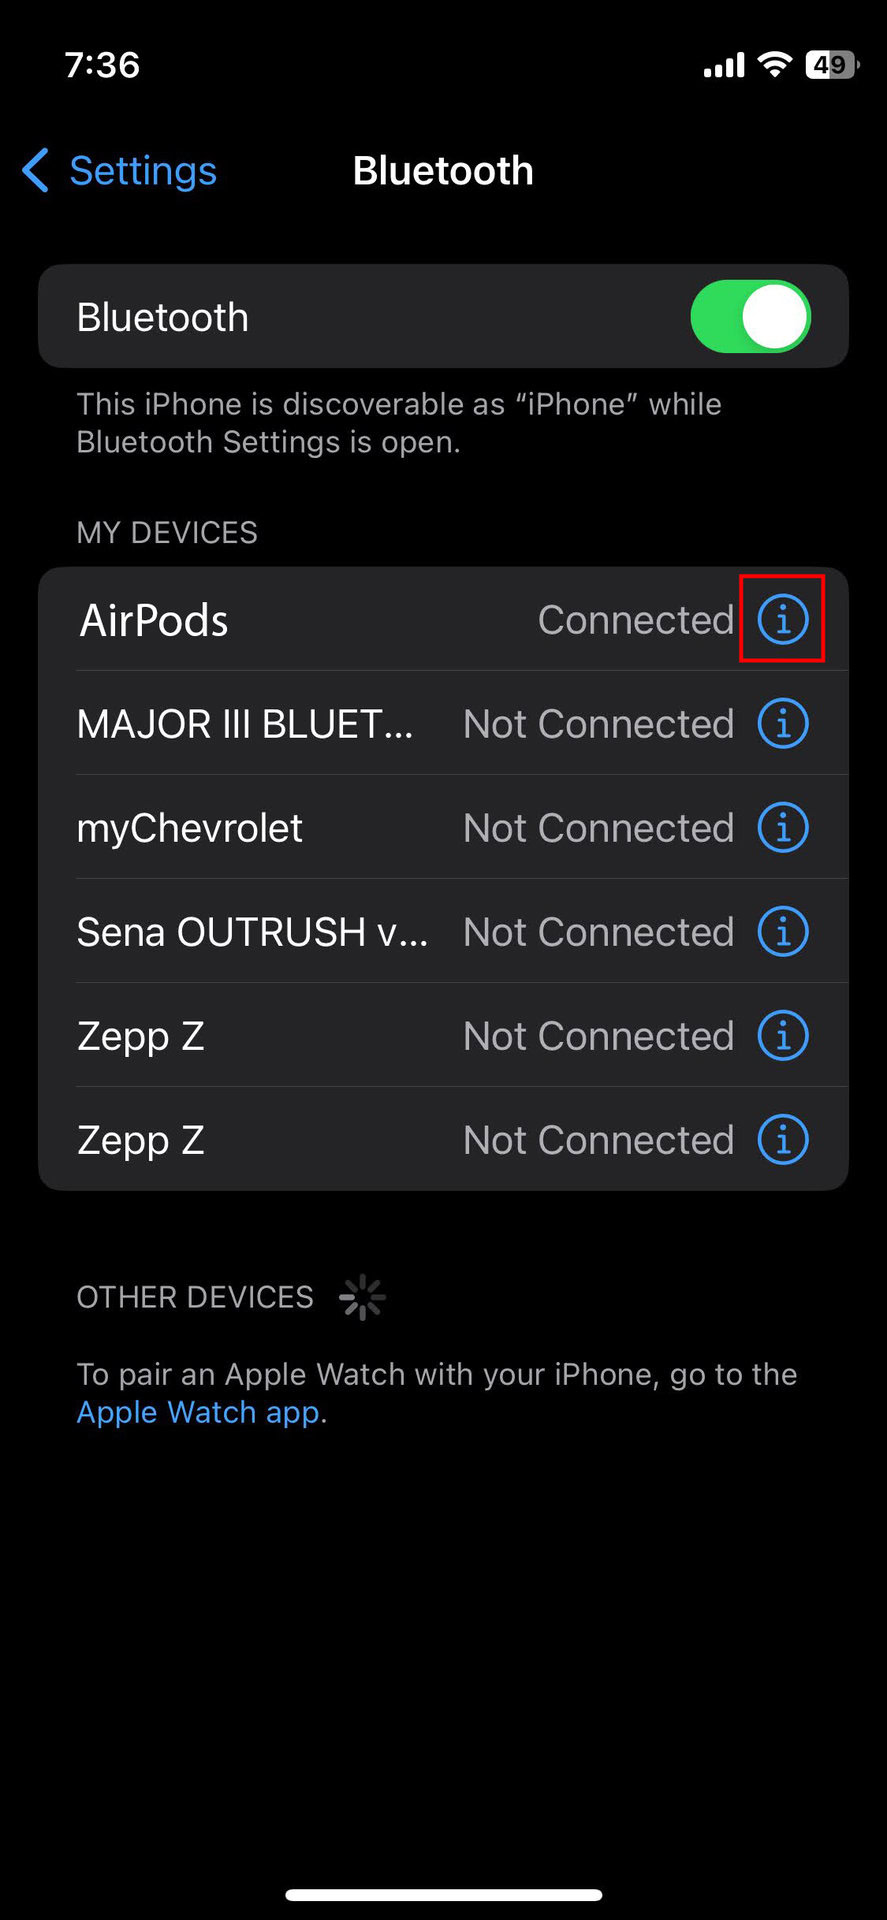Tap the Wi-Fi status icon
The height and width of the screenshot is (1920, 887).
click(773, 65)
